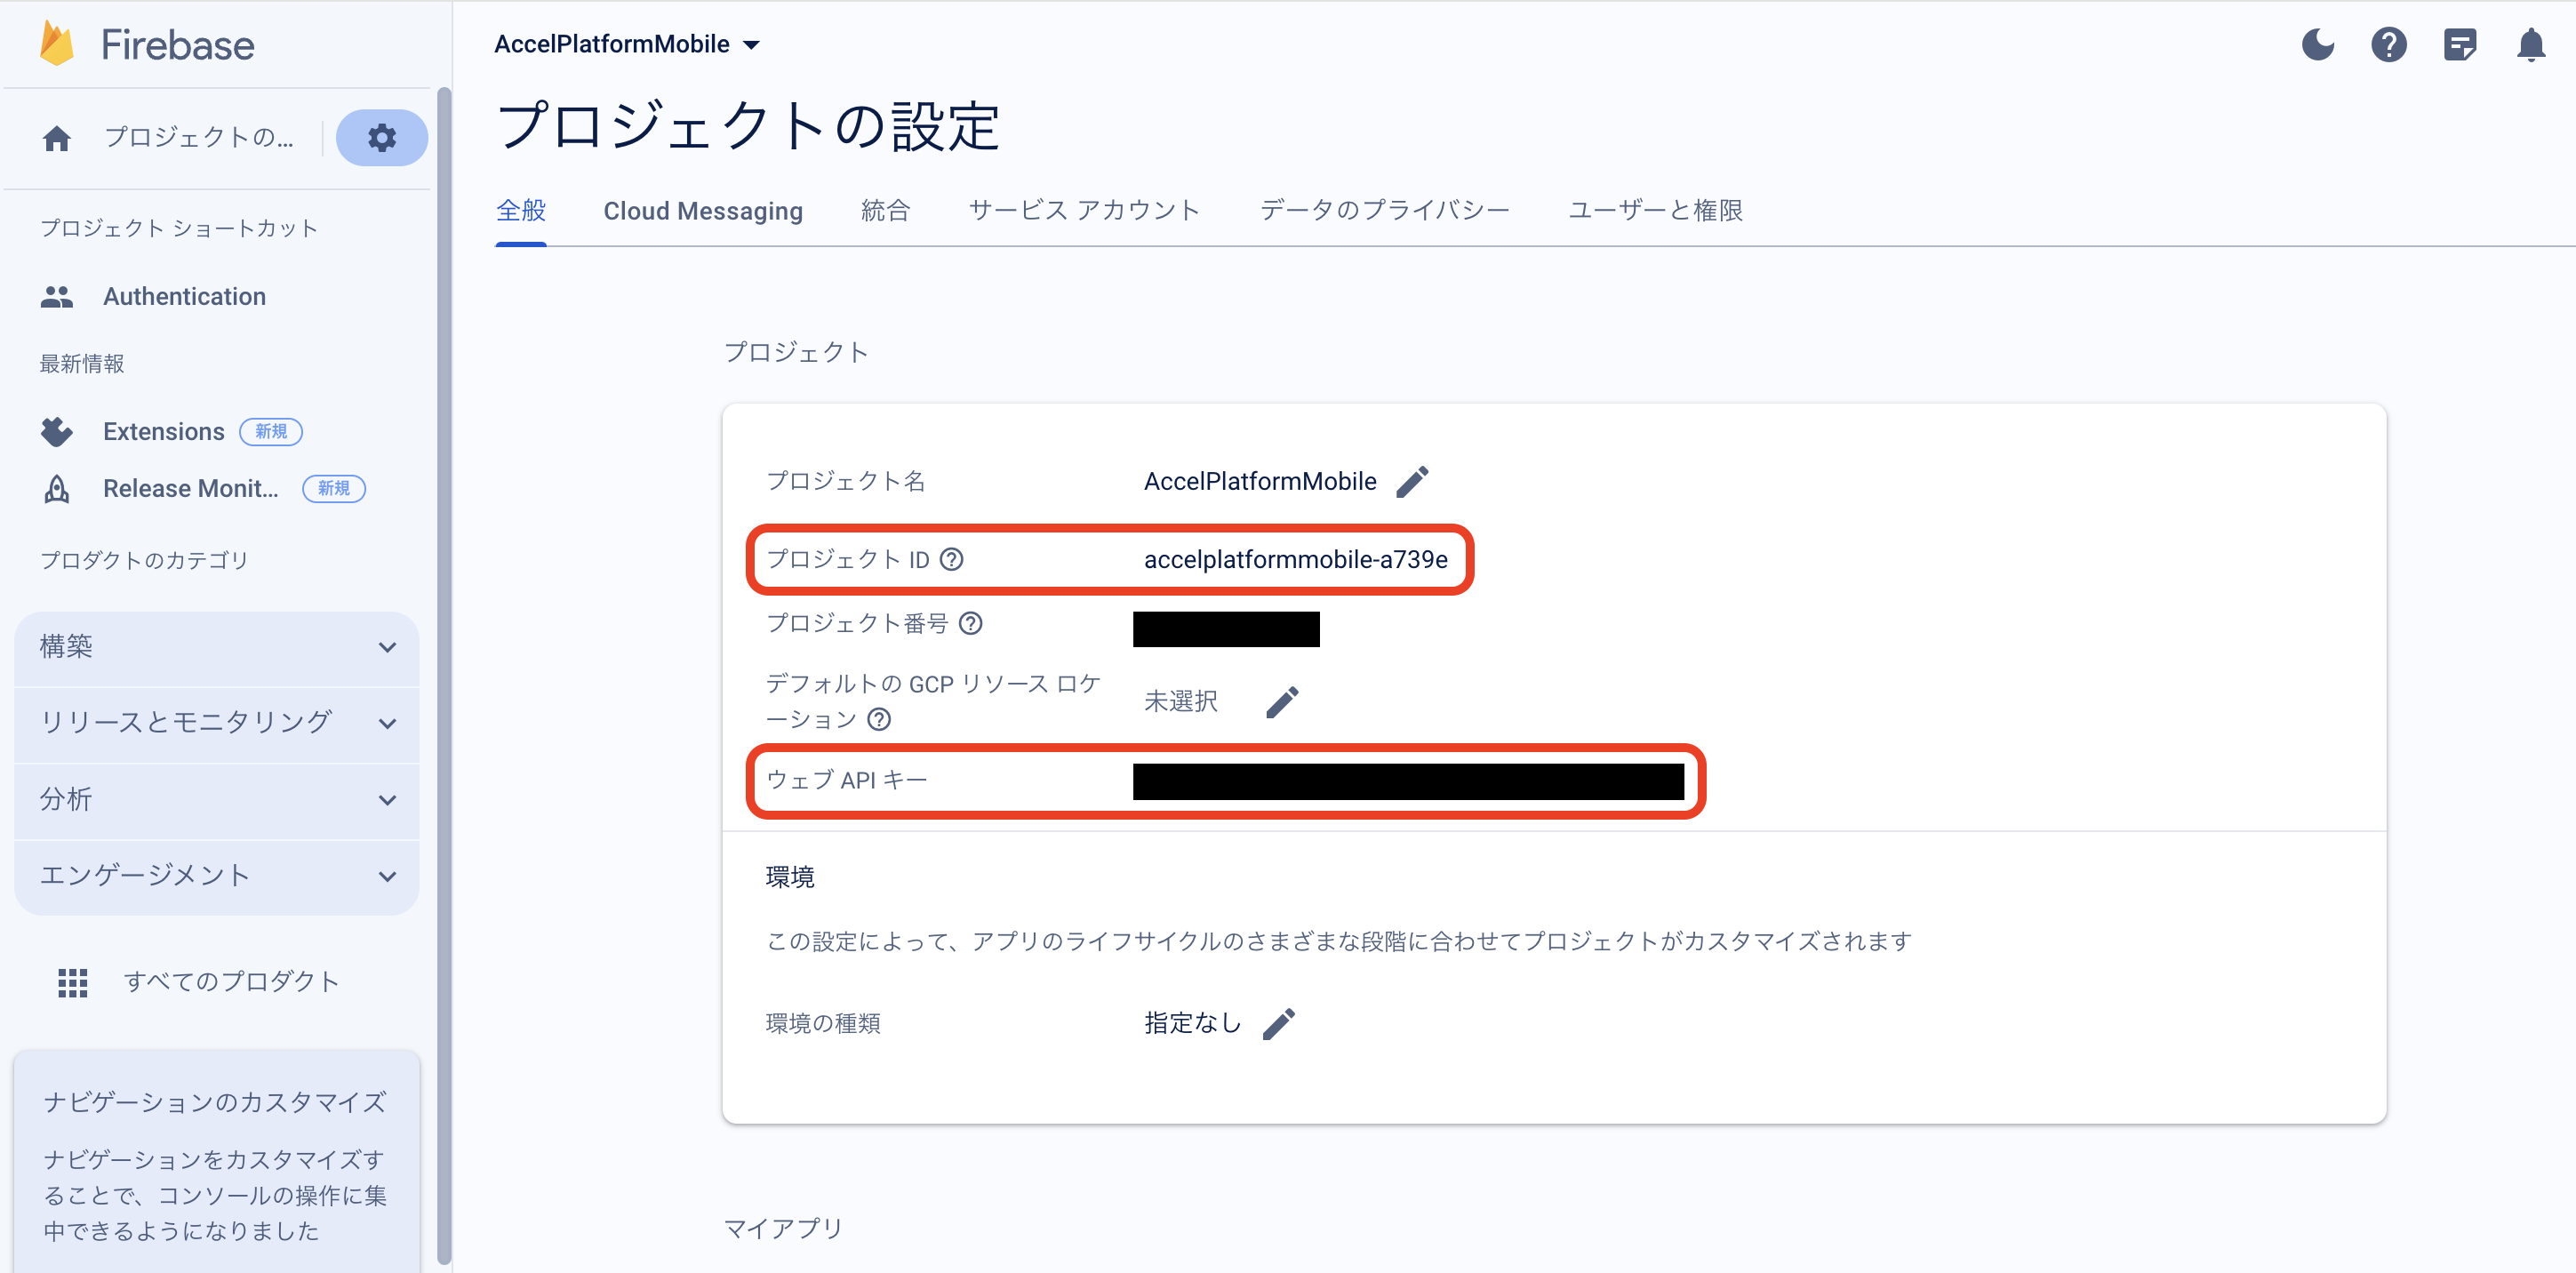
Task: Edit default GCP resource location pencil
Action: point(1282,702)
